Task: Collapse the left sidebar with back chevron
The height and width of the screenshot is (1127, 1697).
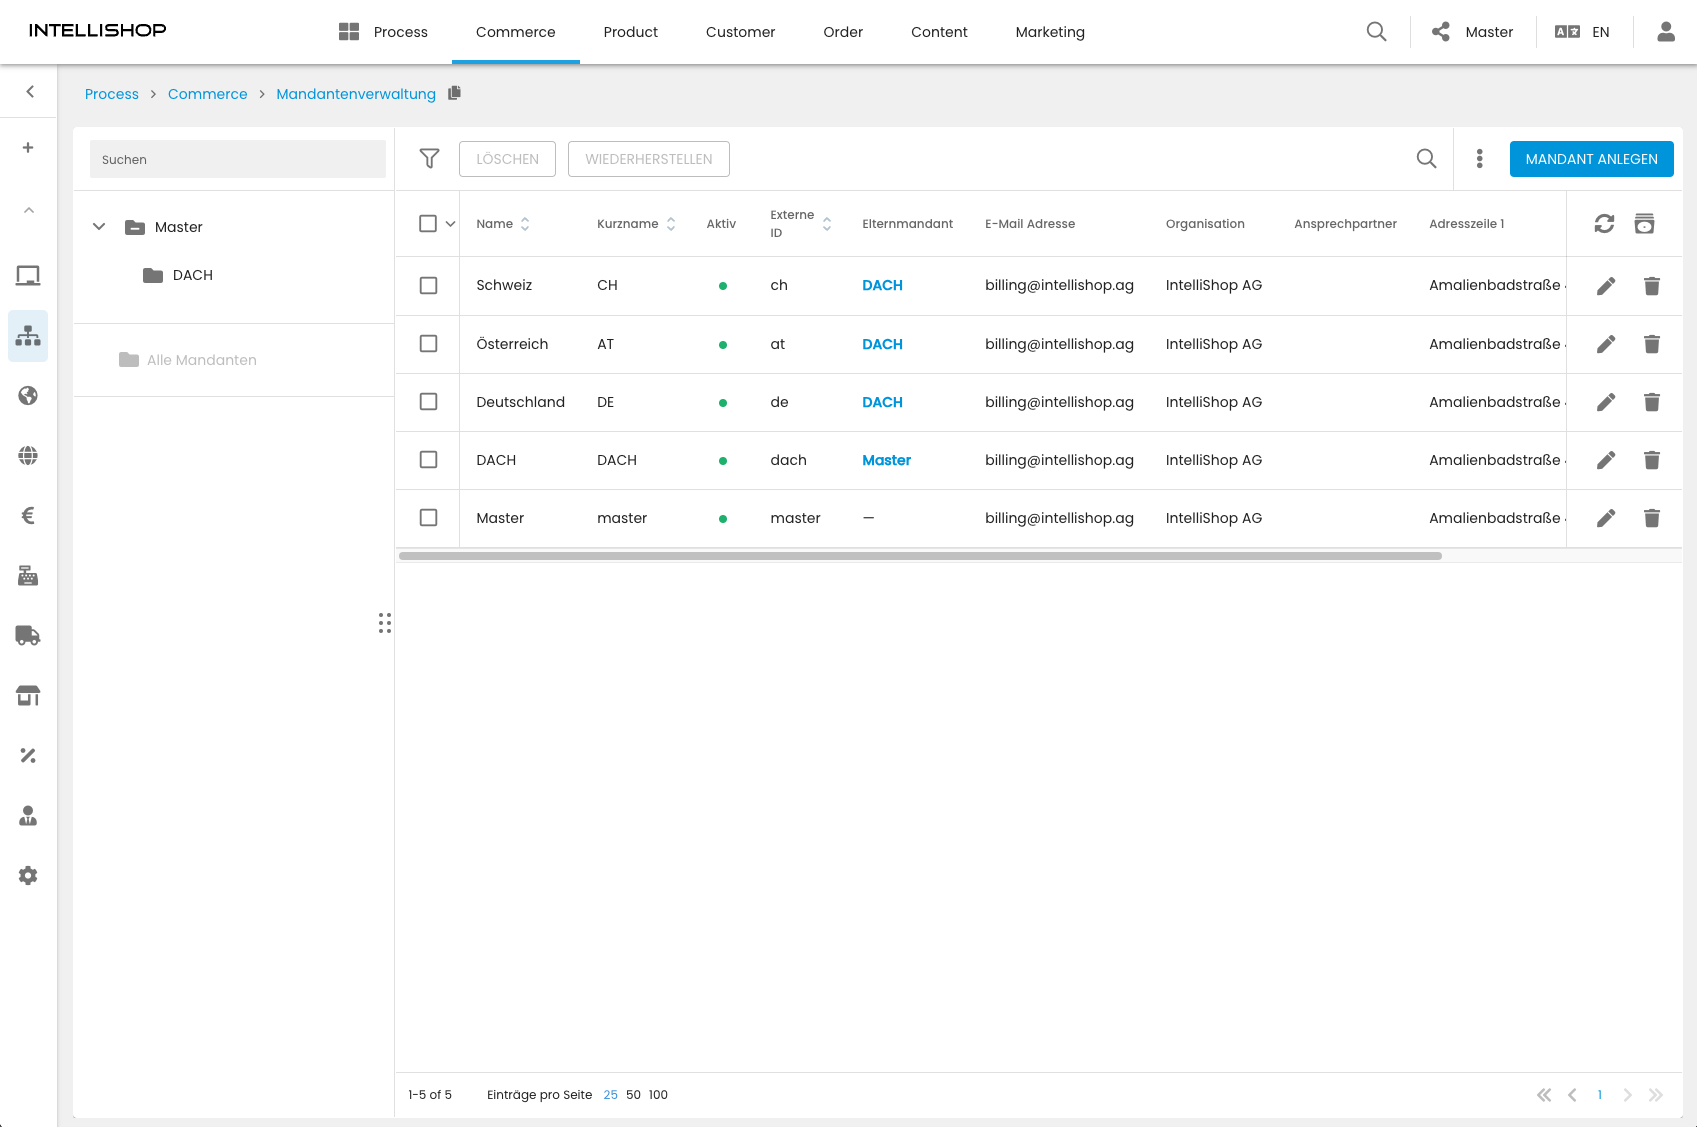Action: coord(30,92)
